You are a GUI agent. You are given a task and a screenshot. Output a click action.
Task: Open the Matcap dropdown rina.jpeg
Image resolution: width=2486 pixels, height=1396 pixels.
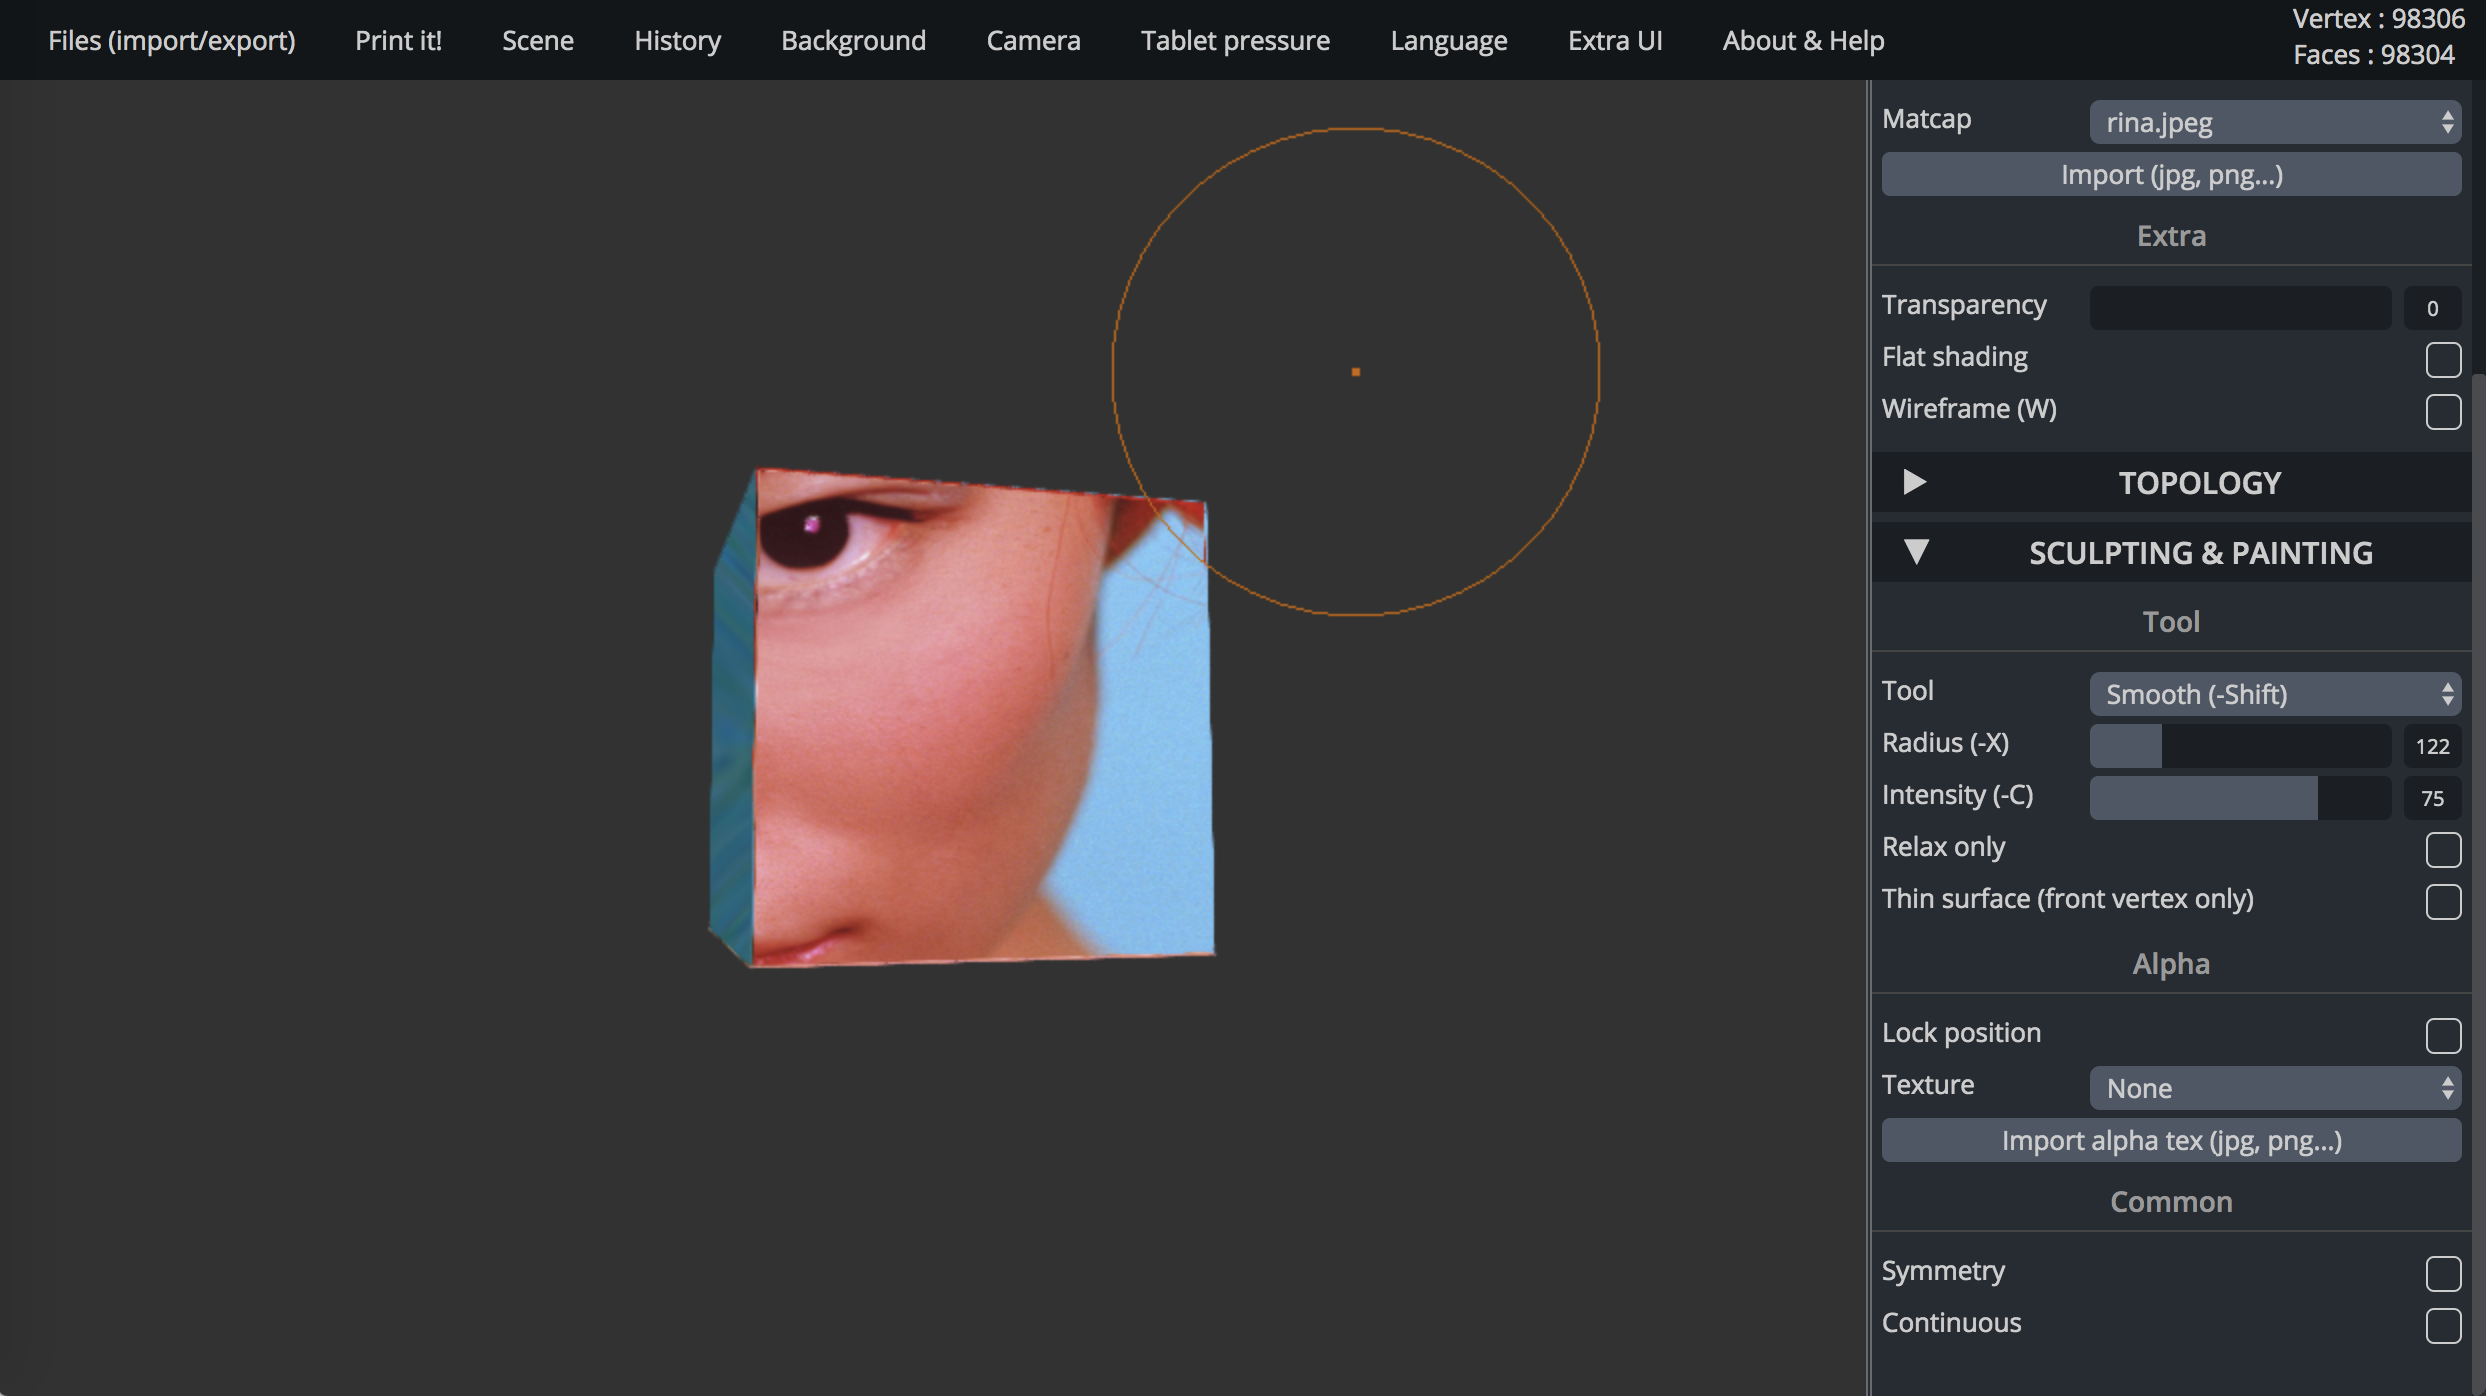(x=2274, y=122)
